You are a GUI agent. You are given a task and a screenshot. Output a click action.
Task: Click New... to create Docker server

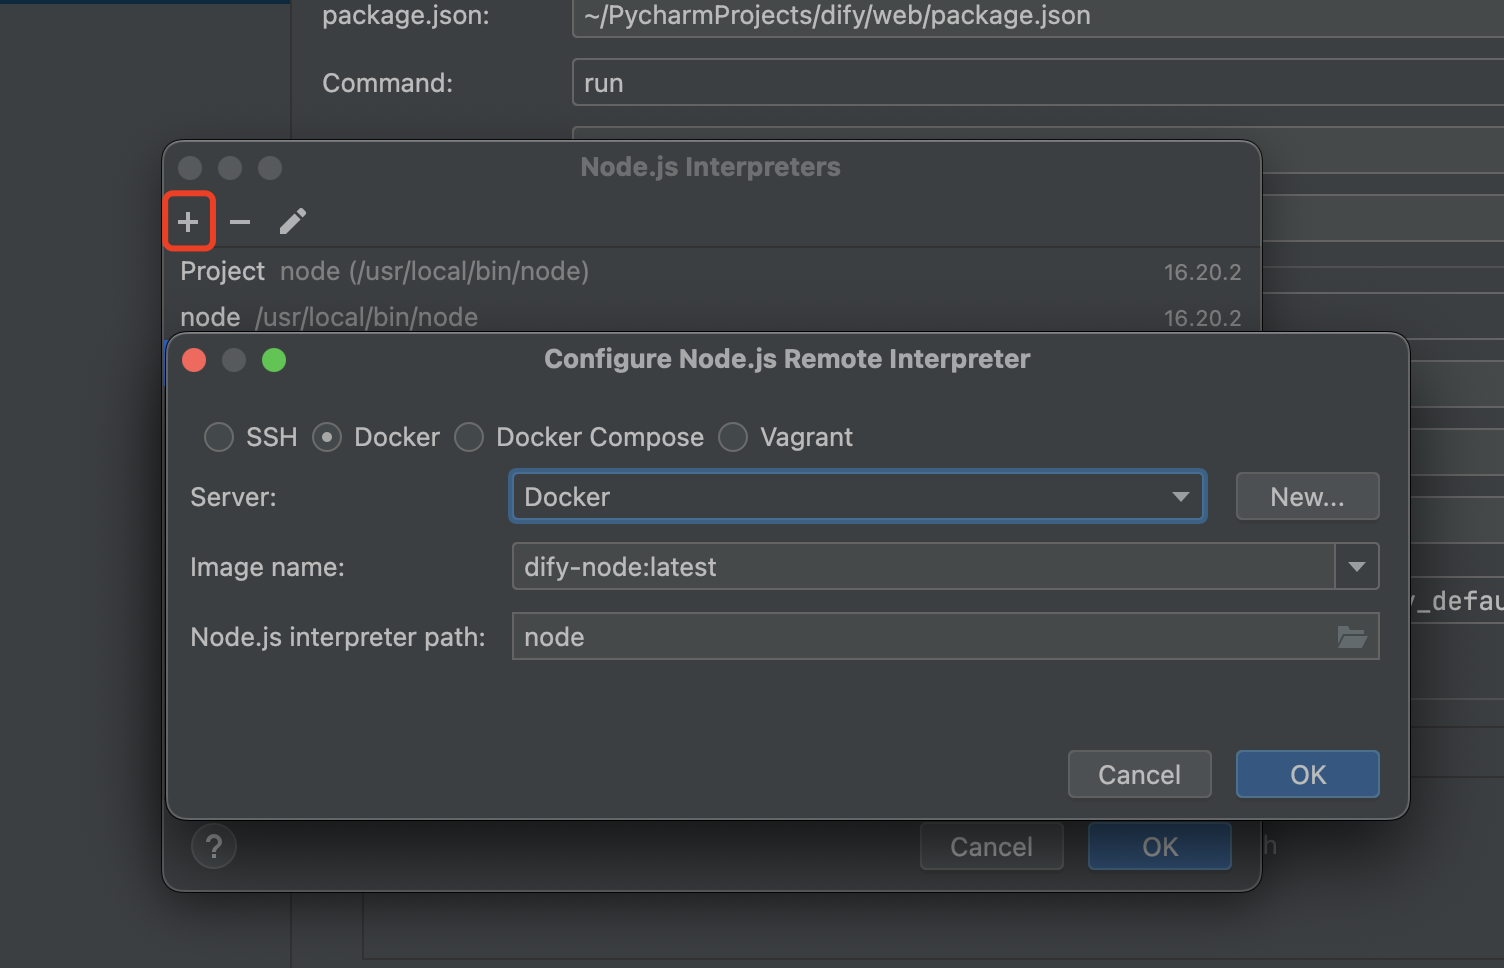pyautogui.click(x=1307, y=497)
